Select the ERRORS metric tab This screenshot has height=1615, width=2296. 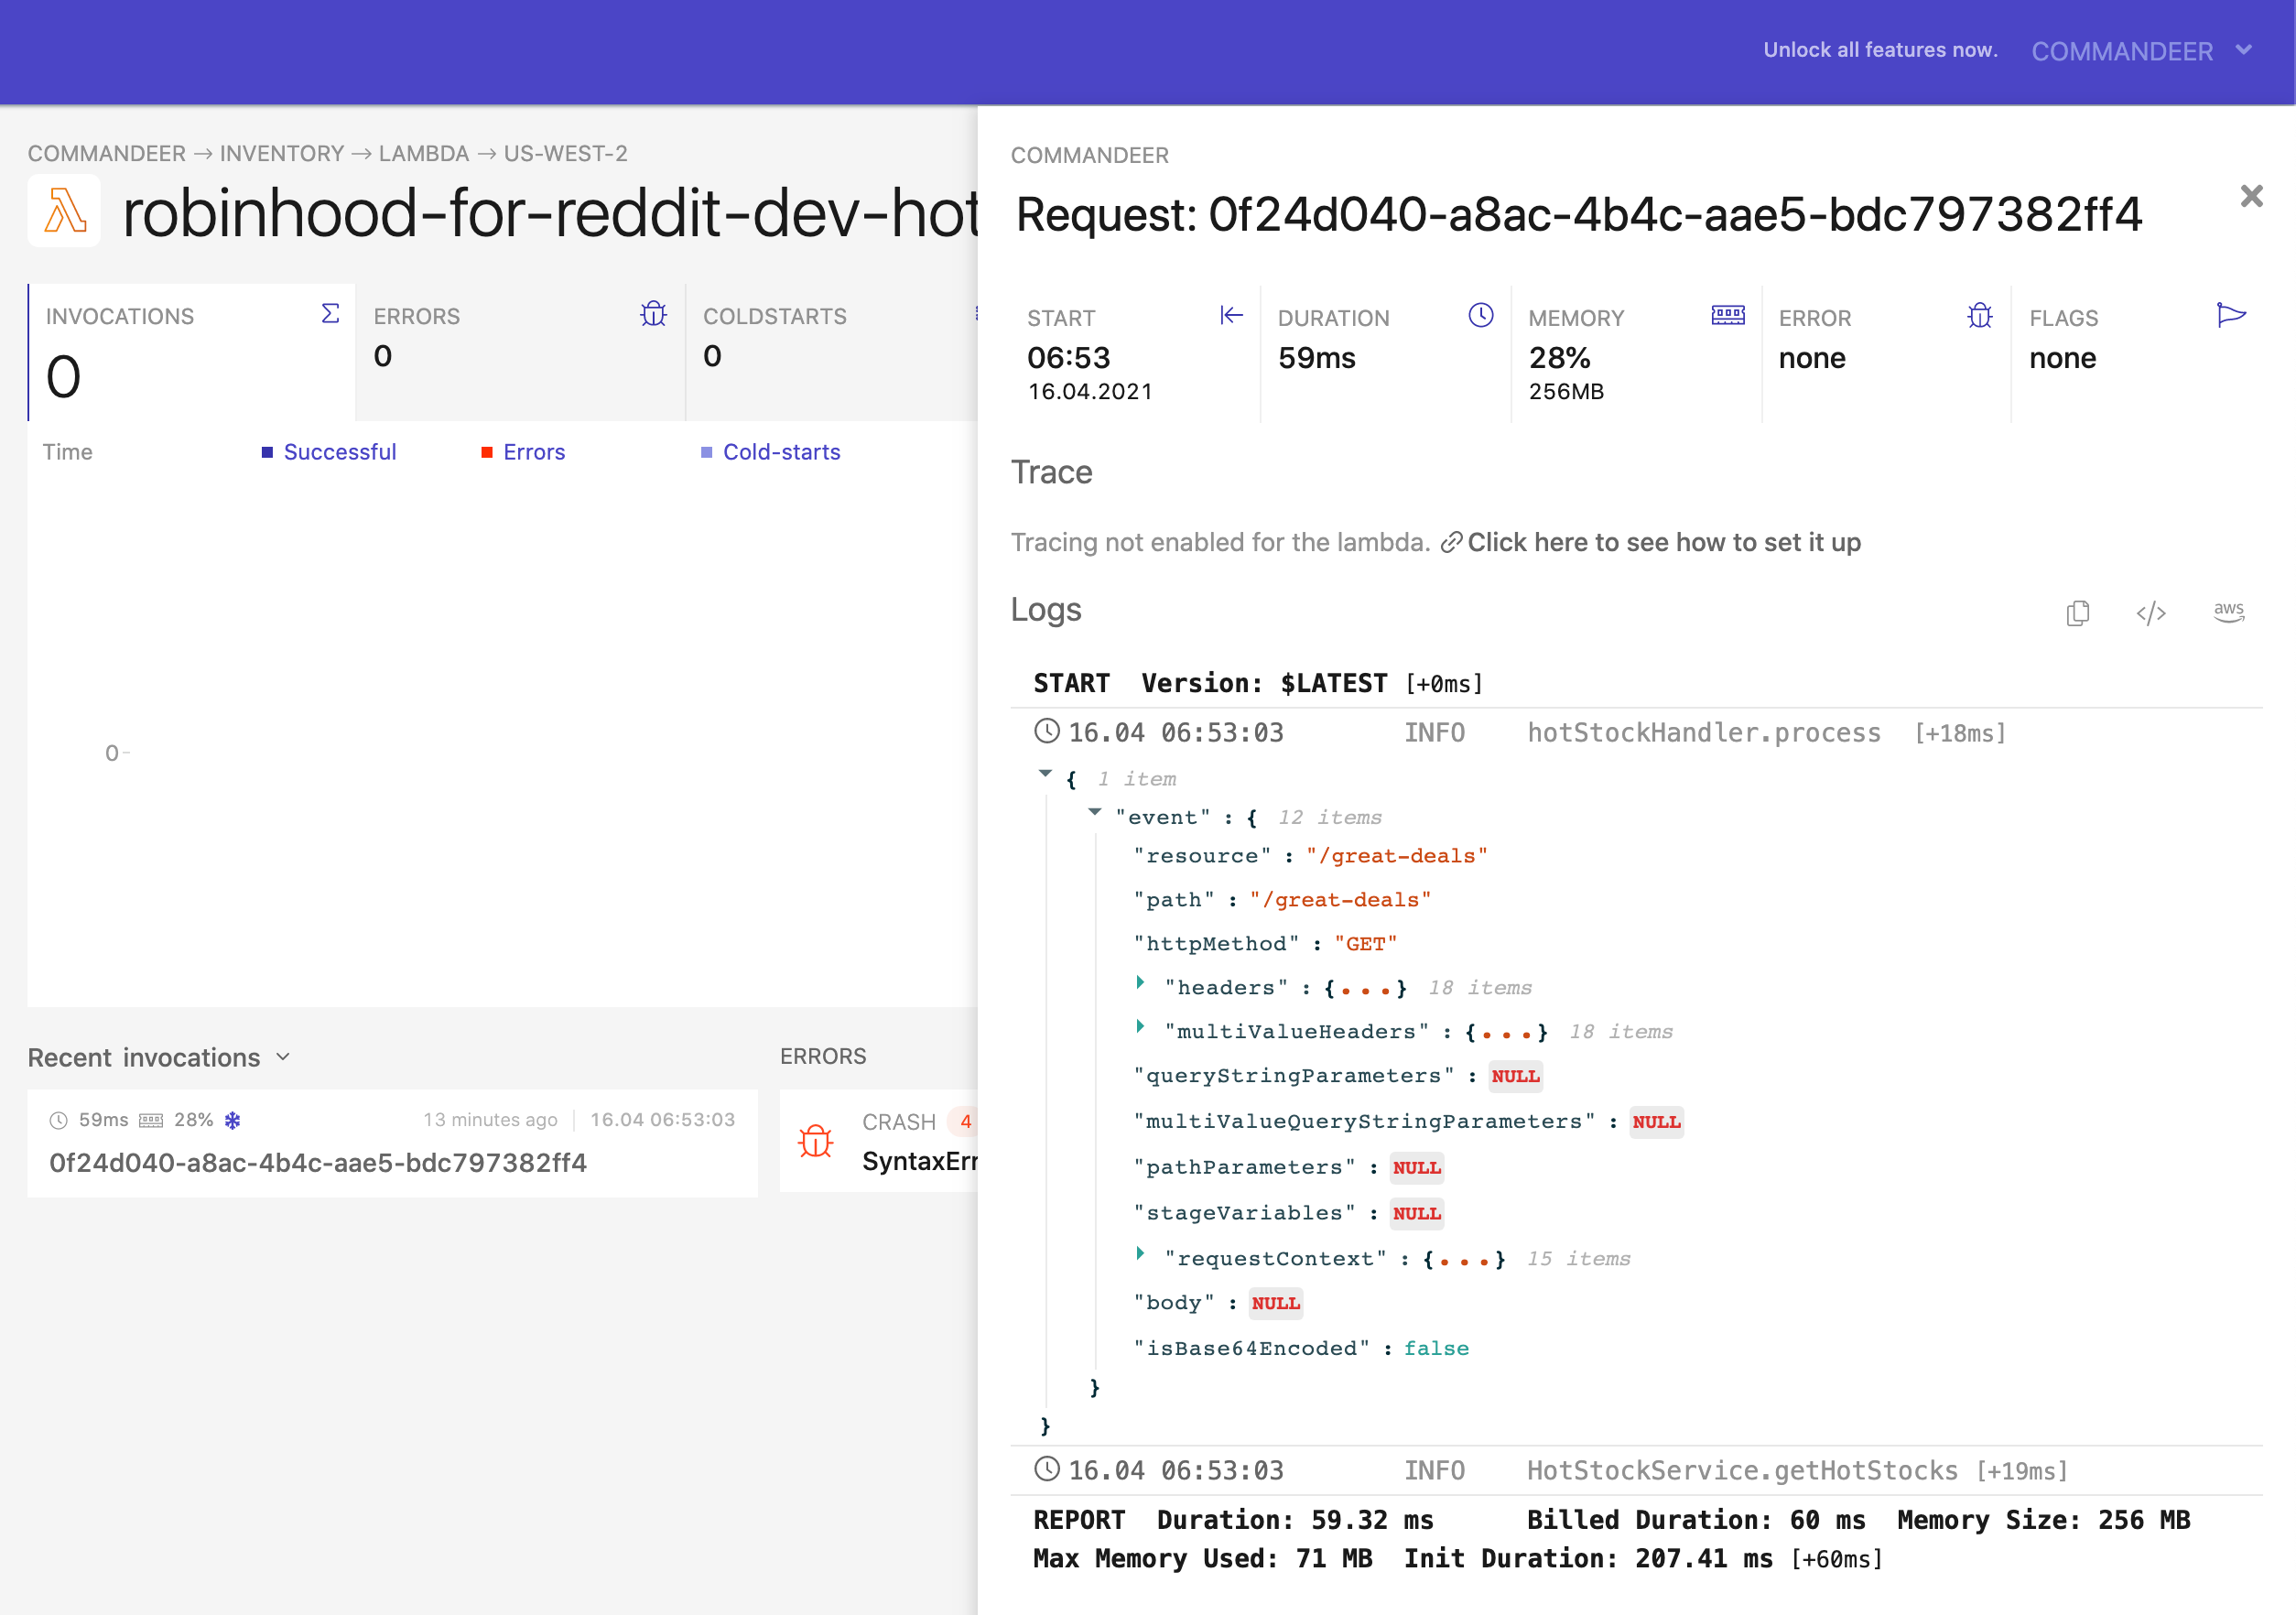pos(521,353)
